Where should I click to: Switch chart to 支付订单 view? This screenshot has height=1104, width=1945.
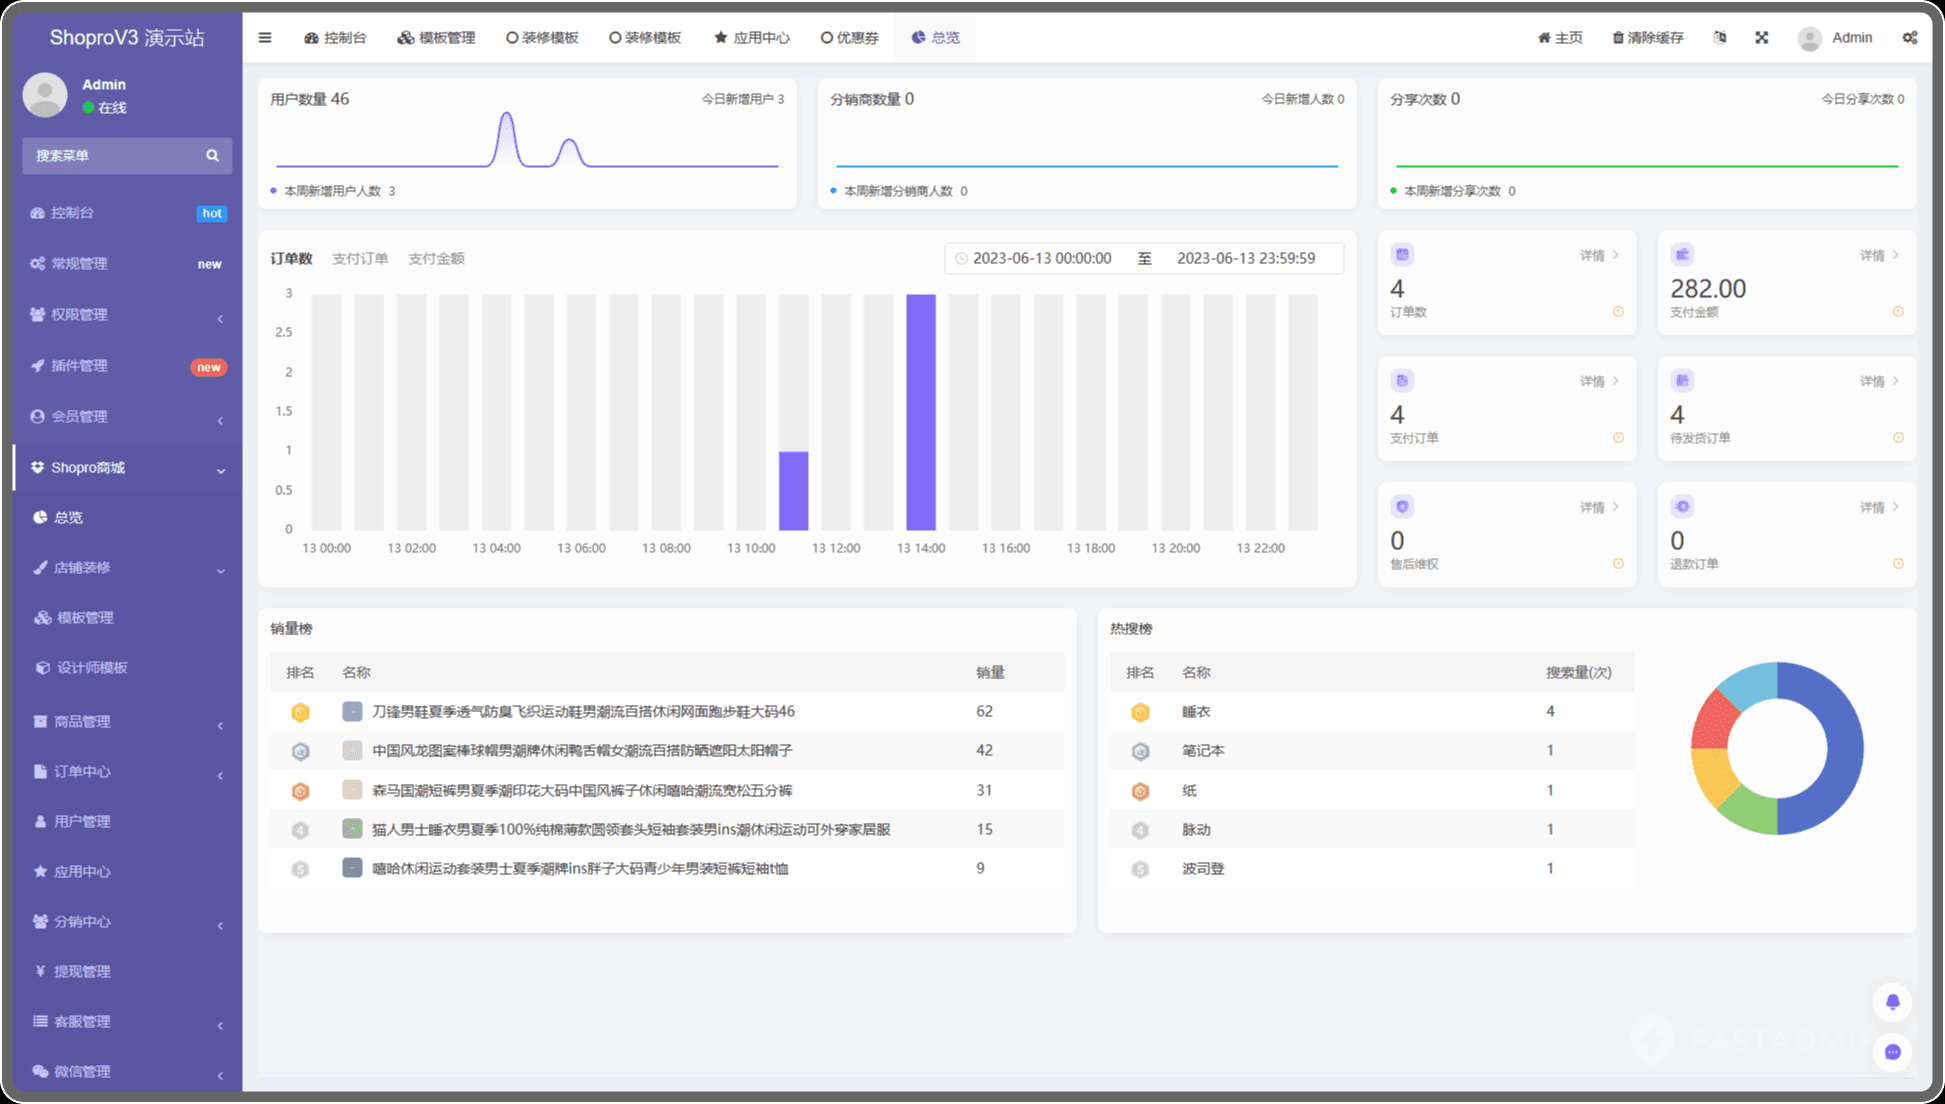click(x=360, y=259)
